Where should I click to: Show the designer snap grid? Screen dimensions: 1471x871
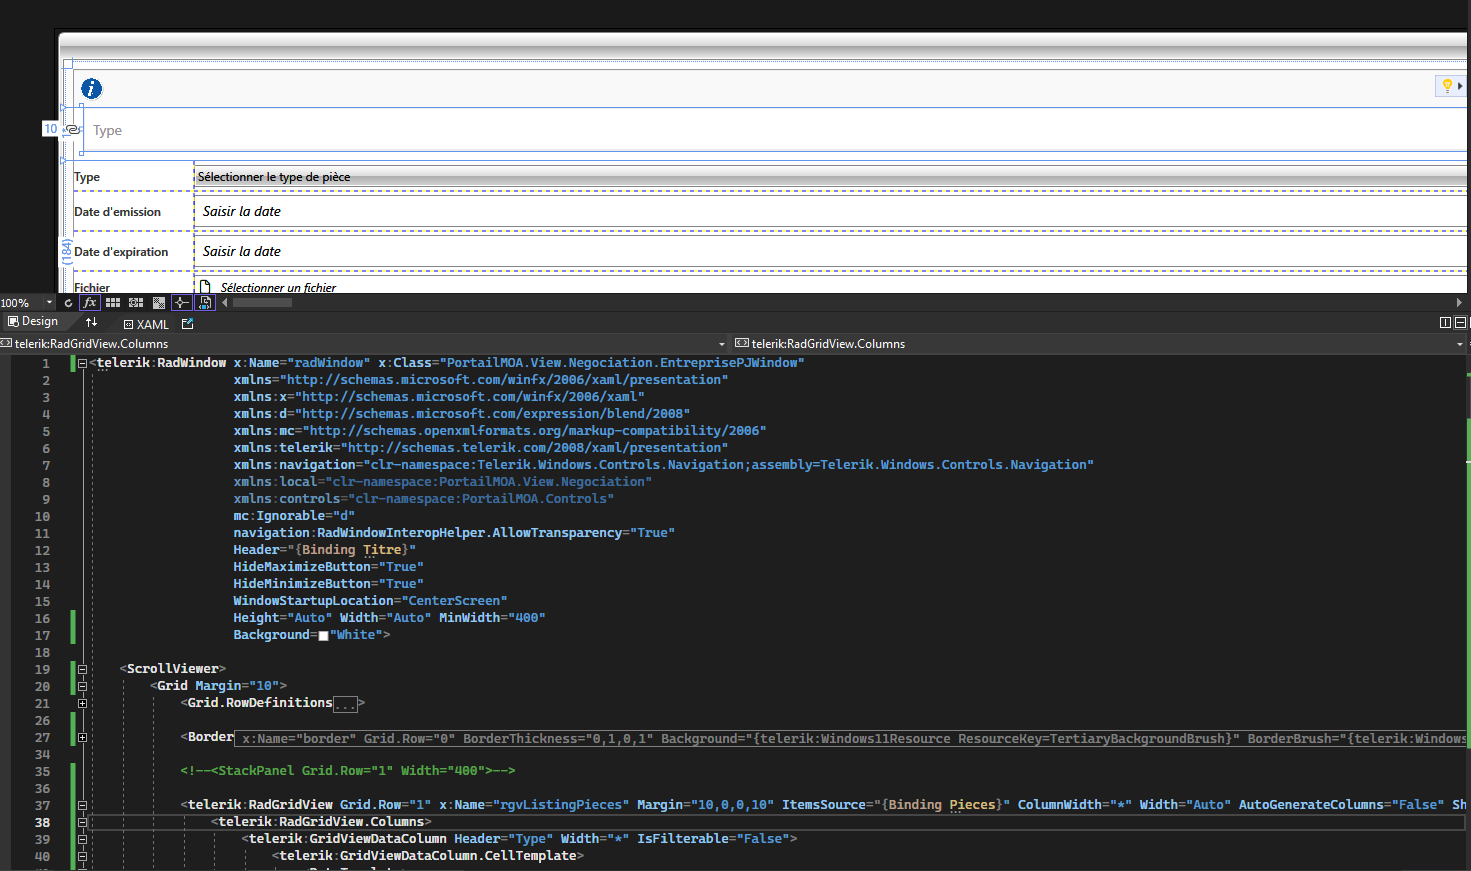pos(113,303)
